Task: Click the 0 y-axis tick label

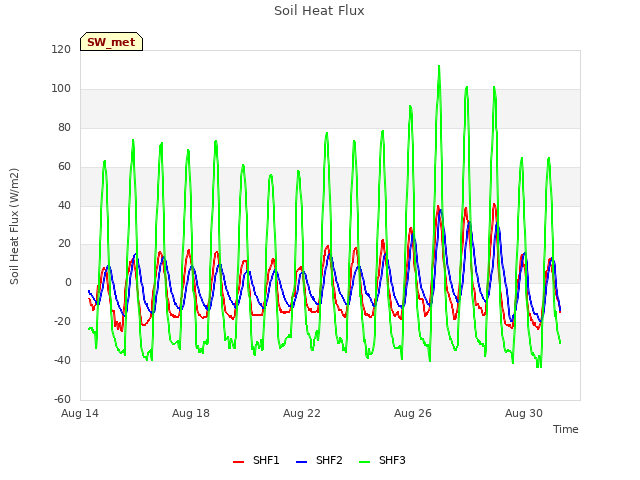Action: (x=68, y=282)
